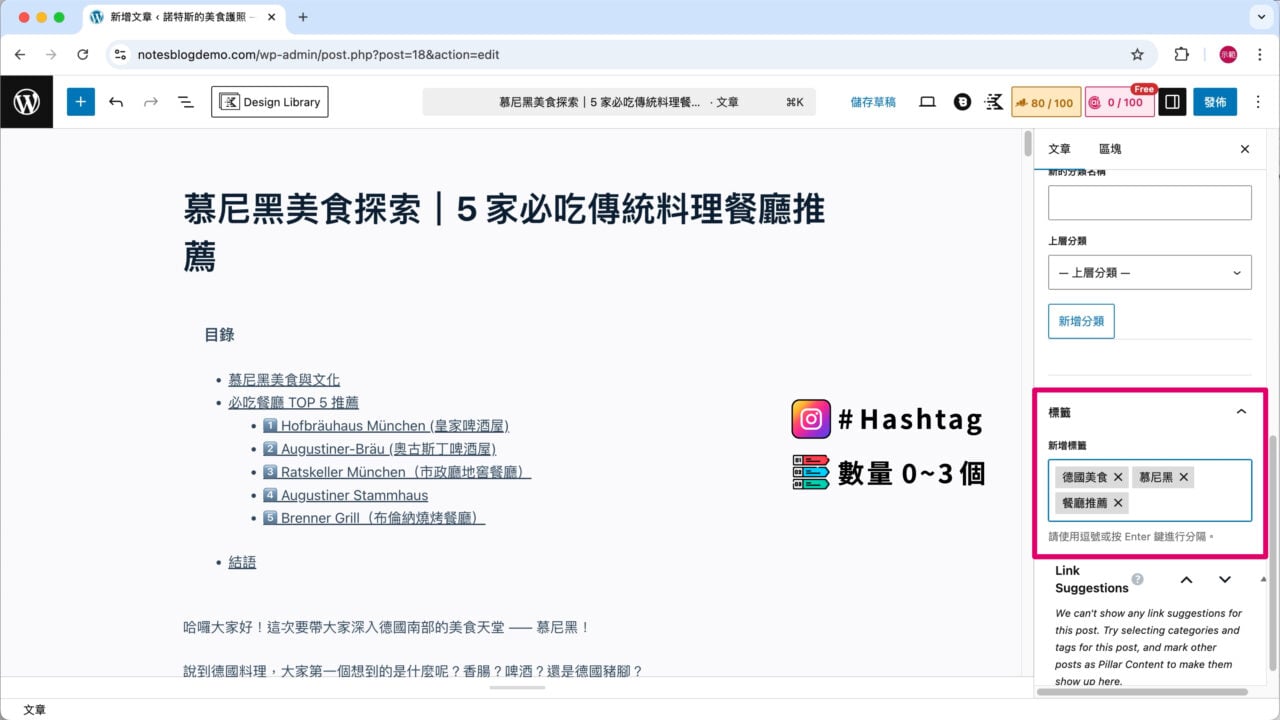Click the circular B toolbar icon
This screenshot has height=720, width=1280.
pyautogui.click(x=962, y=101)
